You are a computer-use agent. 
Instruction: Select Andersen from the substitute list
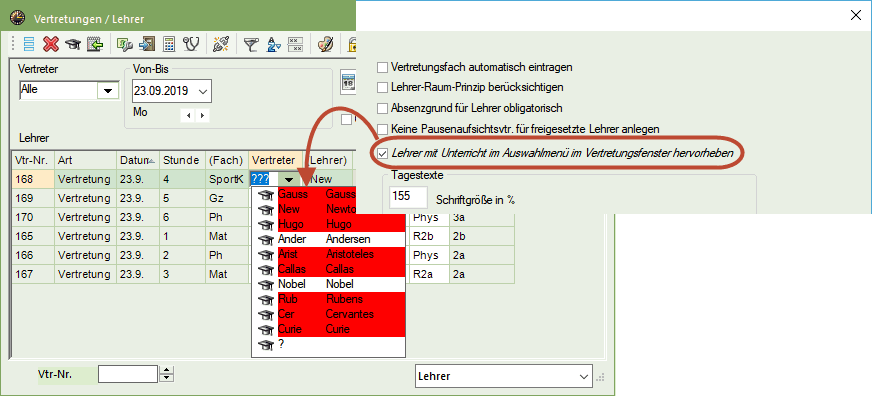coord(328,239)
